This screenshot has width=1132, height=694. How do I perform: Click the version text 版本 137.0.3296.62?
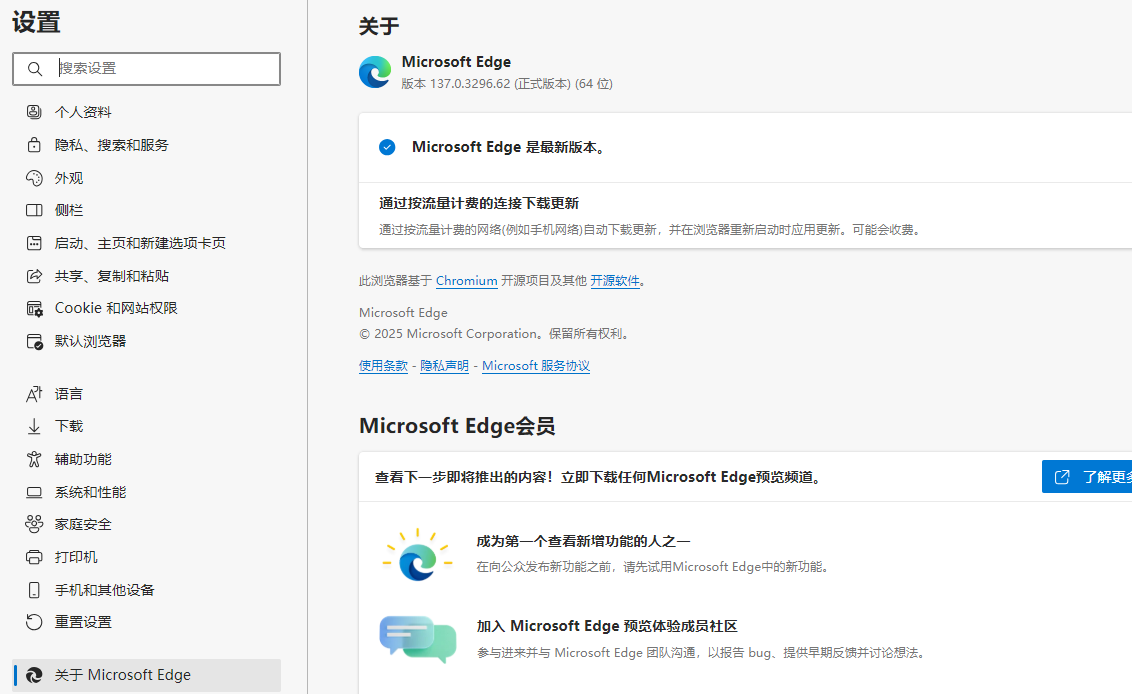pos(507,84)
